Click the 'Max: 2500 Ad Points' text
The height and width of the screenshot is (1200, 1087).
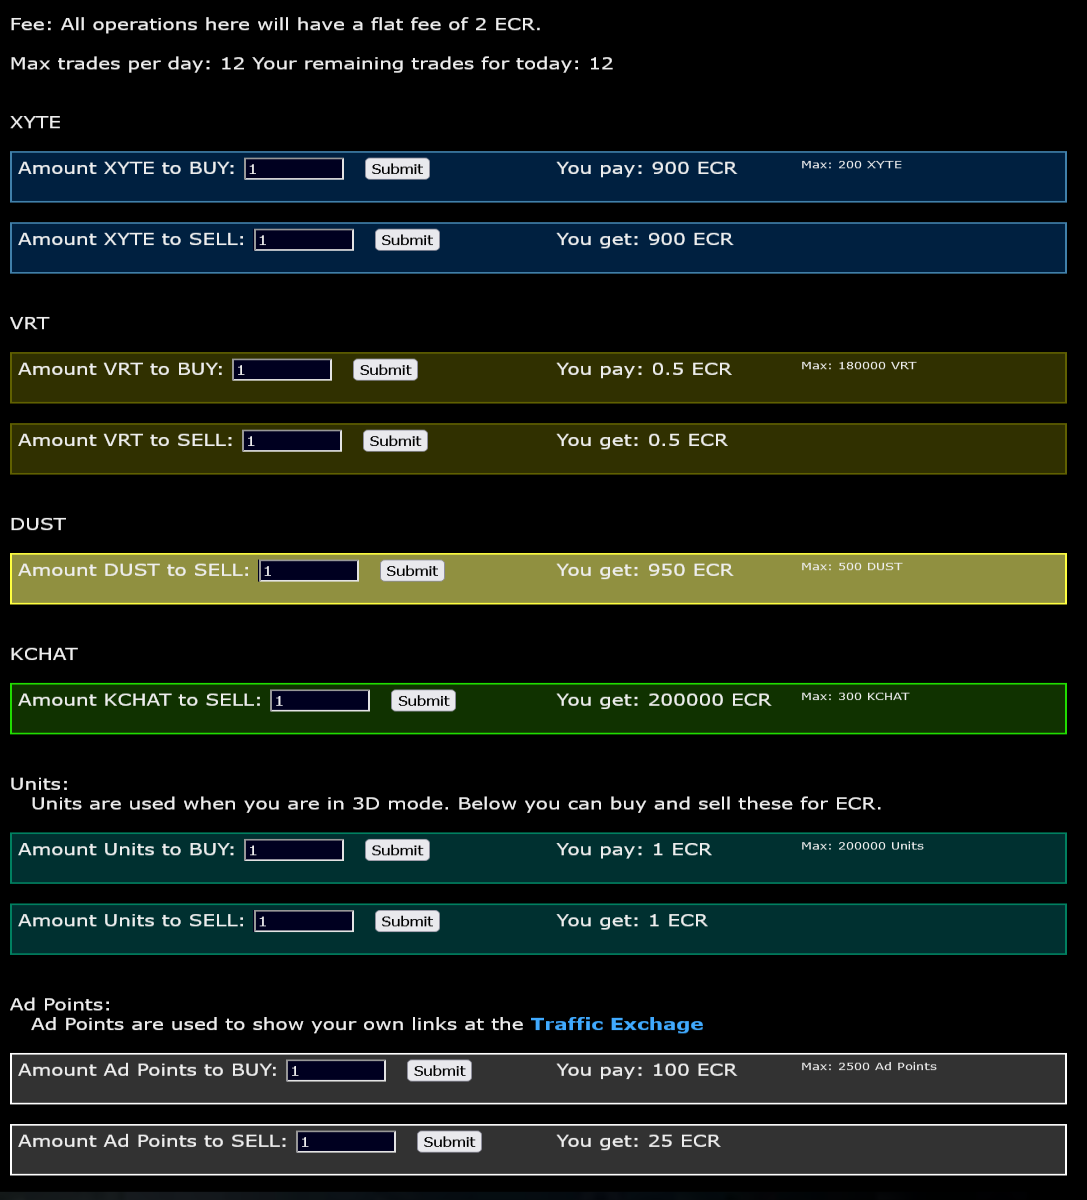(x=869, y=1067)
